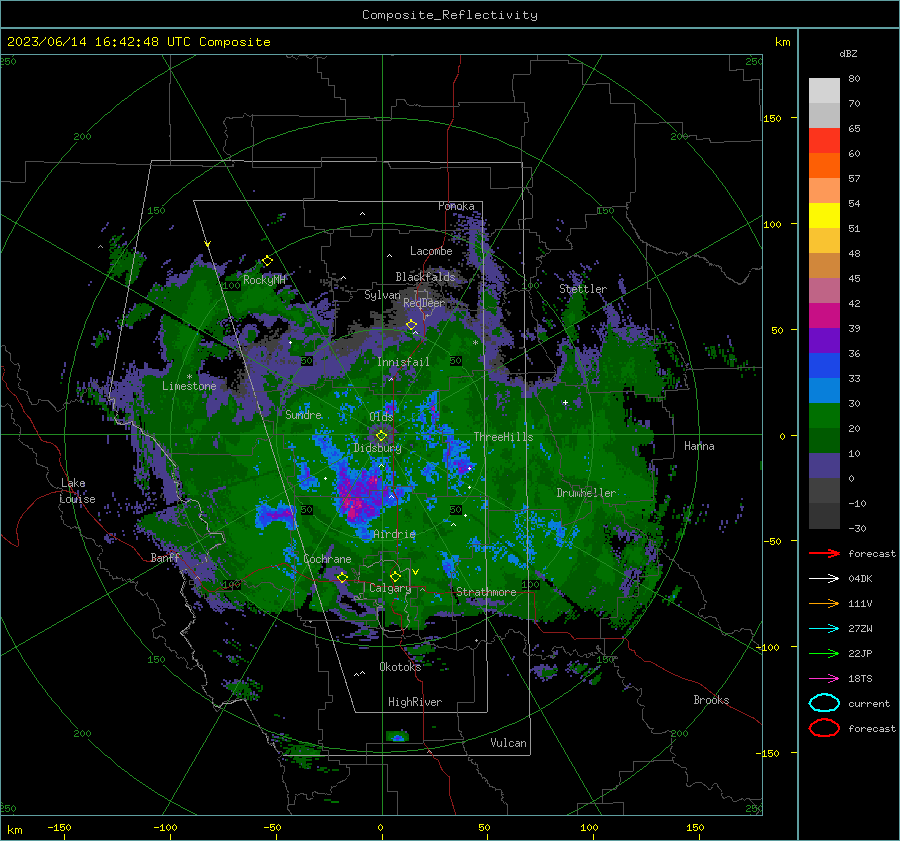Click the red forecast arrow in legend
Viewport: 900px width, 841px height.
[824, 553]
